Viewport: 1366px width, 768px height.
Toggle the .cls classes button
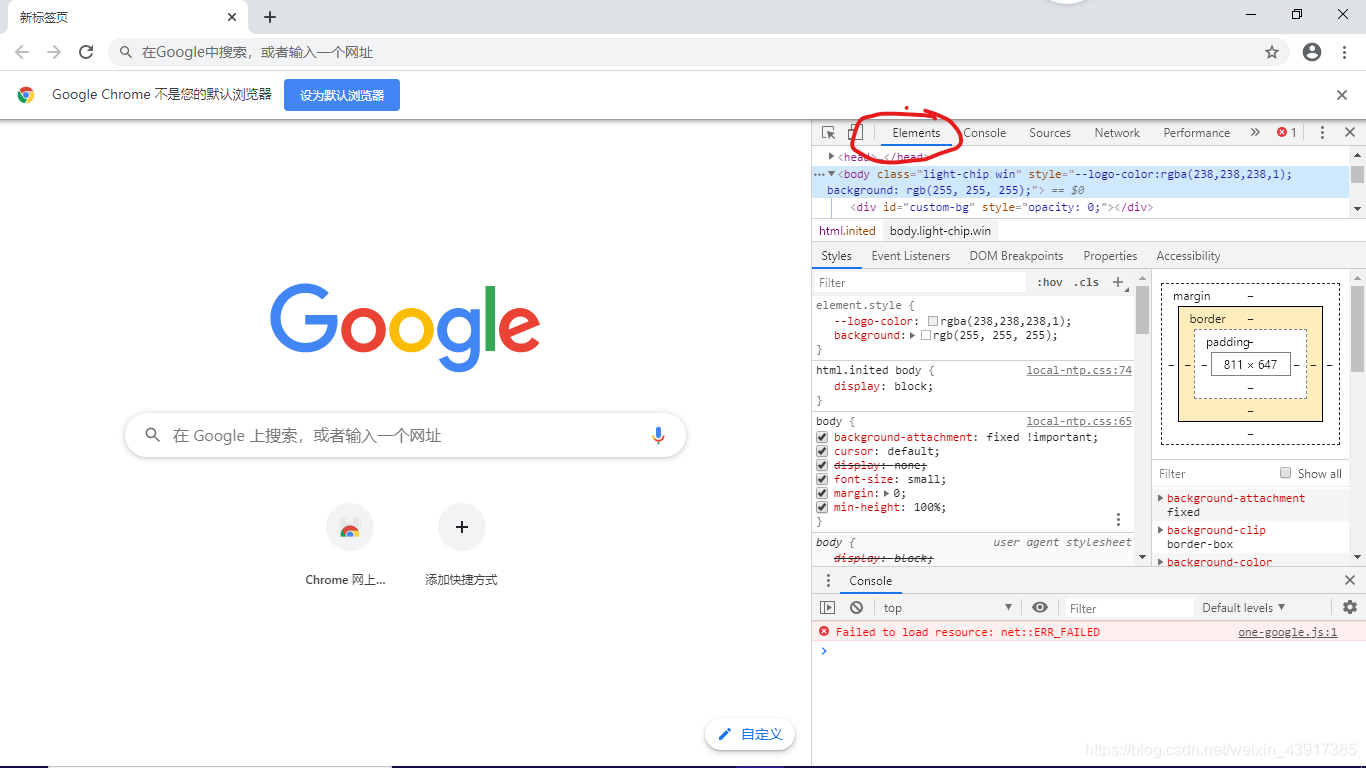[x=1086, y=283]
